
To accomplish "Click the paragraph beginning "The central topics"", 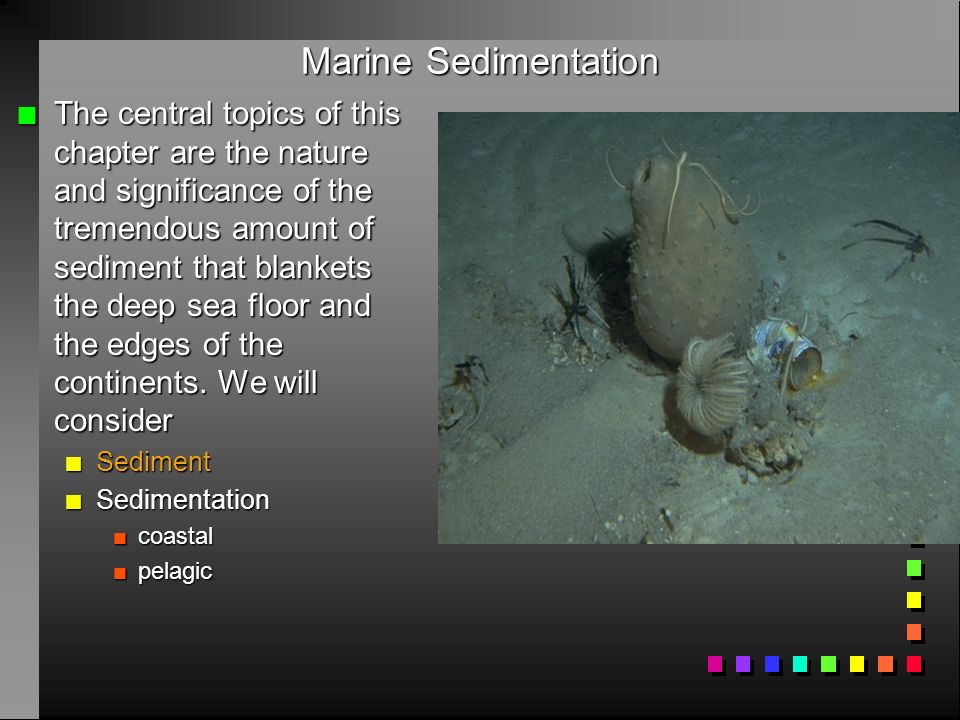I will (227, 267).
